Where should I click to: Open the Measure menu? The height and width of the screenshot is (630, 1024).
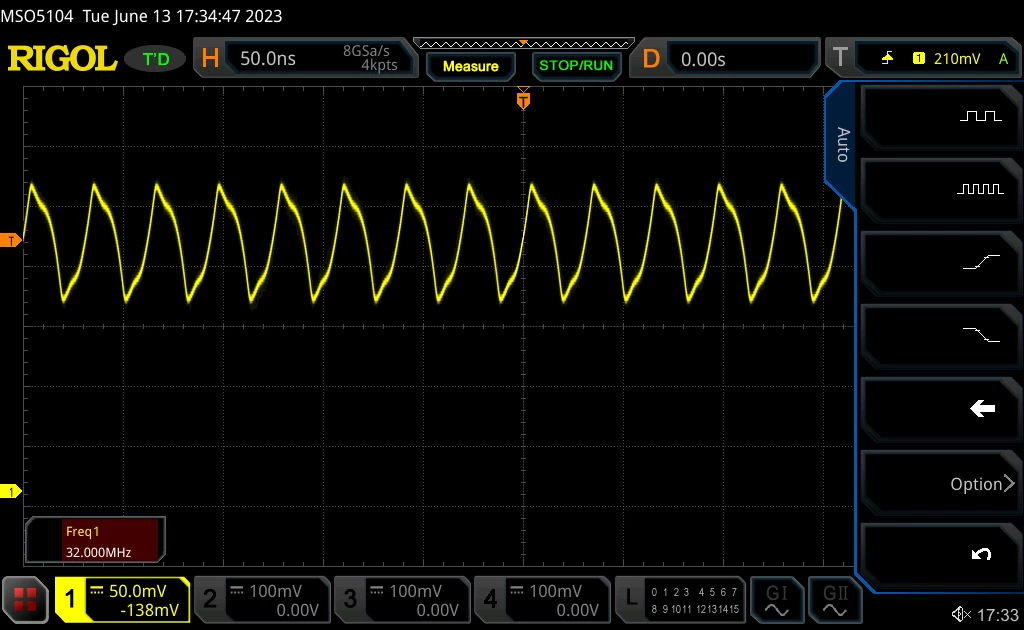tap(471, 66)
